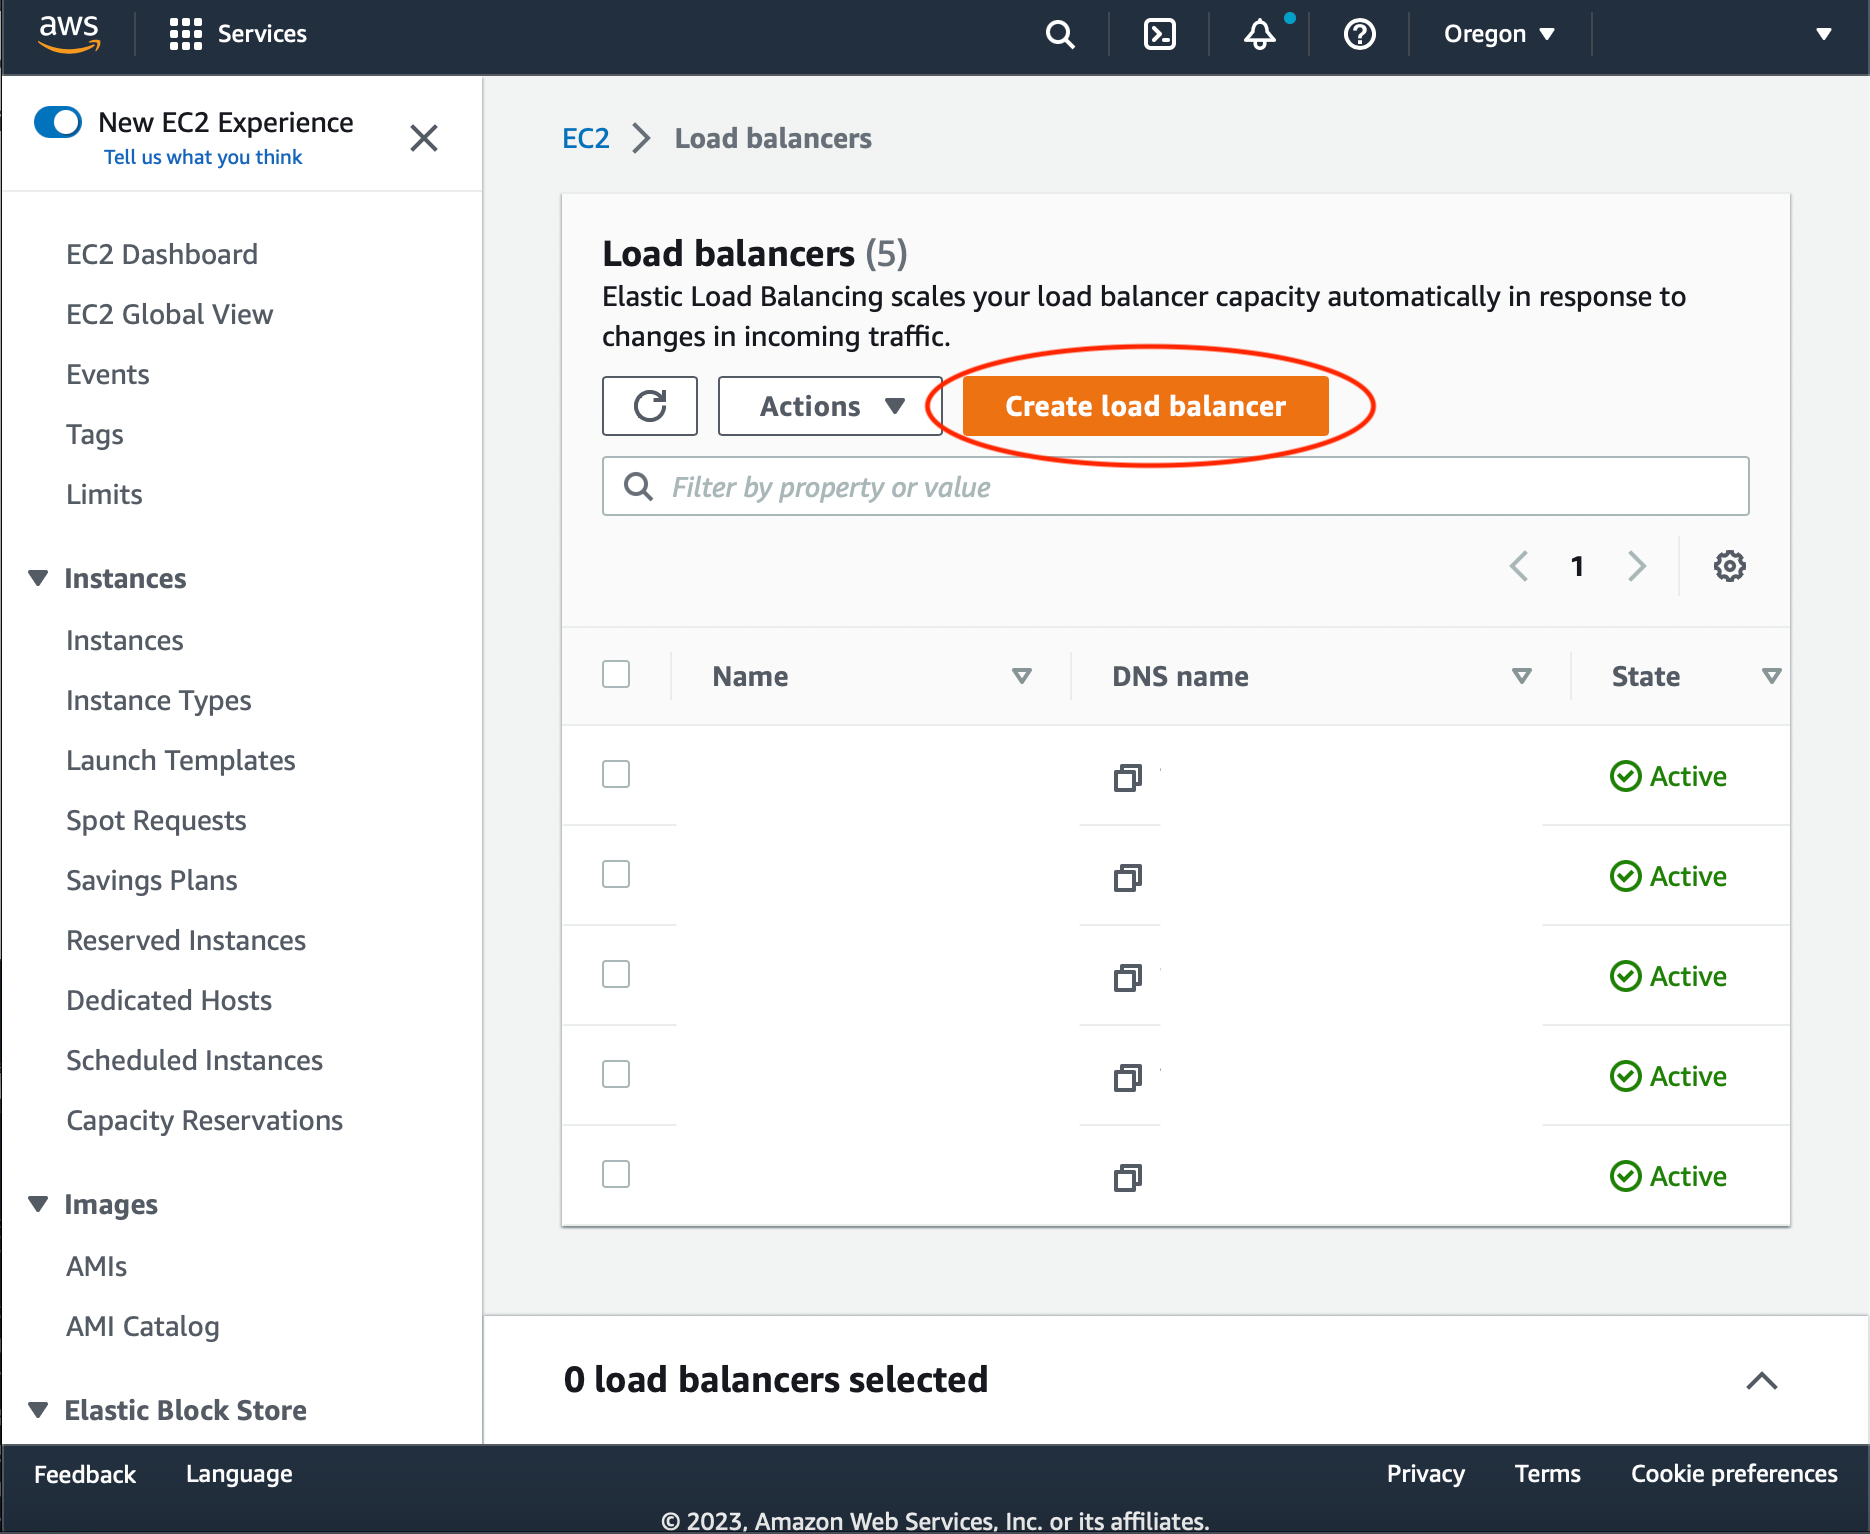Viewport: 1870px width, 1534px height.
Task: Sort by DNS name column arrow
Action: point(1522,676)
